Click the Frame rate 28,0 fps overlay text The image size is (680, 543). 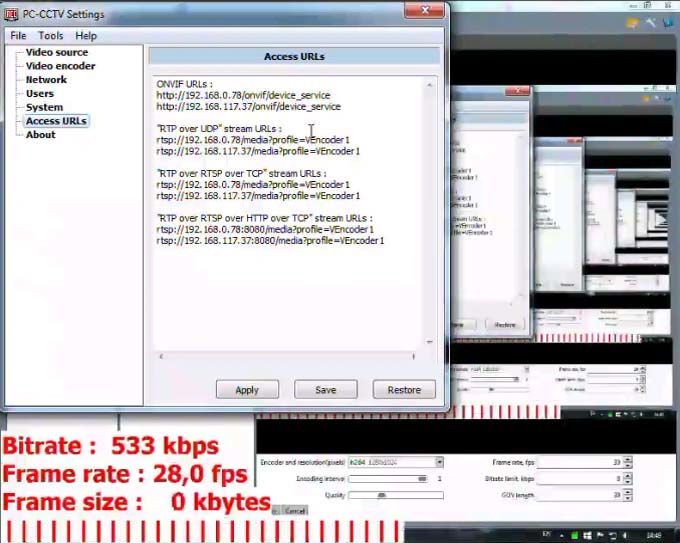coord(125,474)
